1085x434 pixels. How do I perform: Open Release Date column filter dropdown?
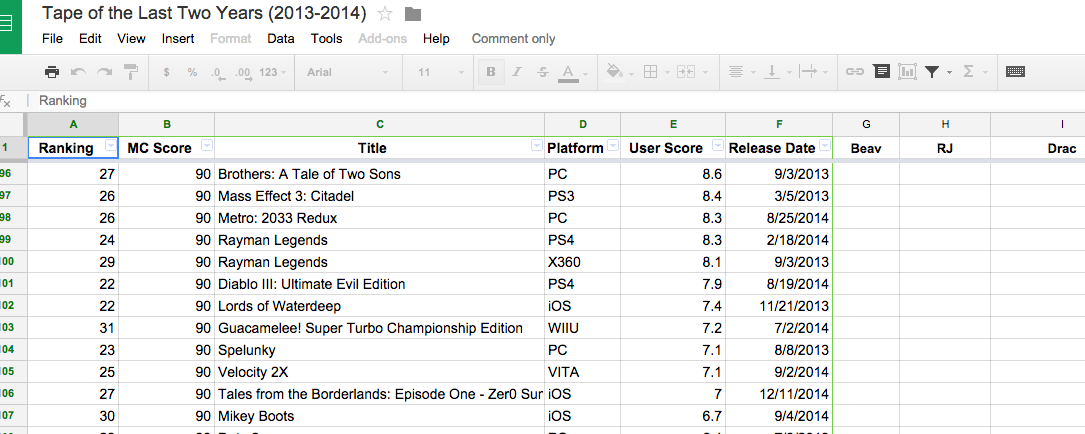click(x=824, y=146)
